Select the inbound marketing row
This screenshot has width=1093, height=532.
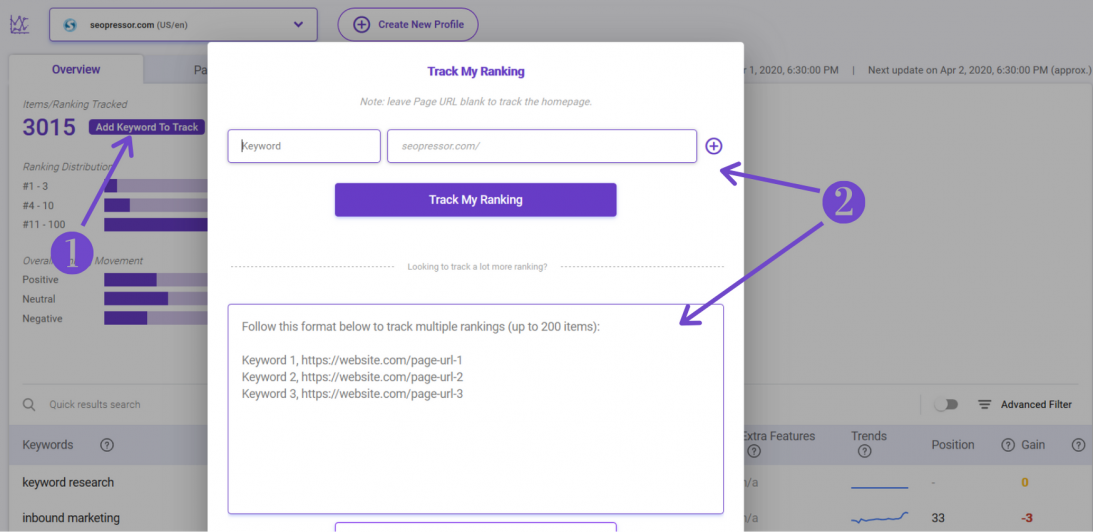[71, 518]
